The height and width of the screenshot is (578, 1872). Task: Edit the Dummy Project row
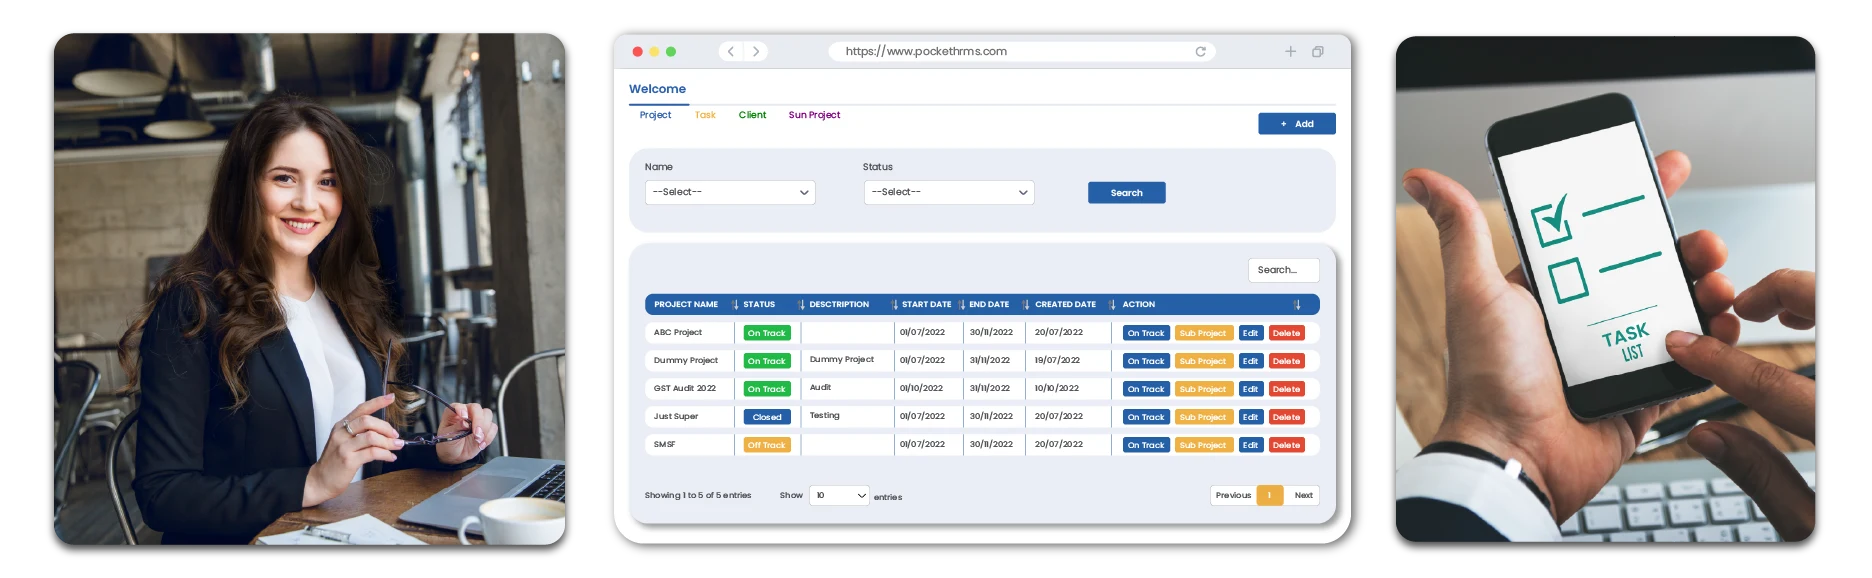coord(1250,361)
